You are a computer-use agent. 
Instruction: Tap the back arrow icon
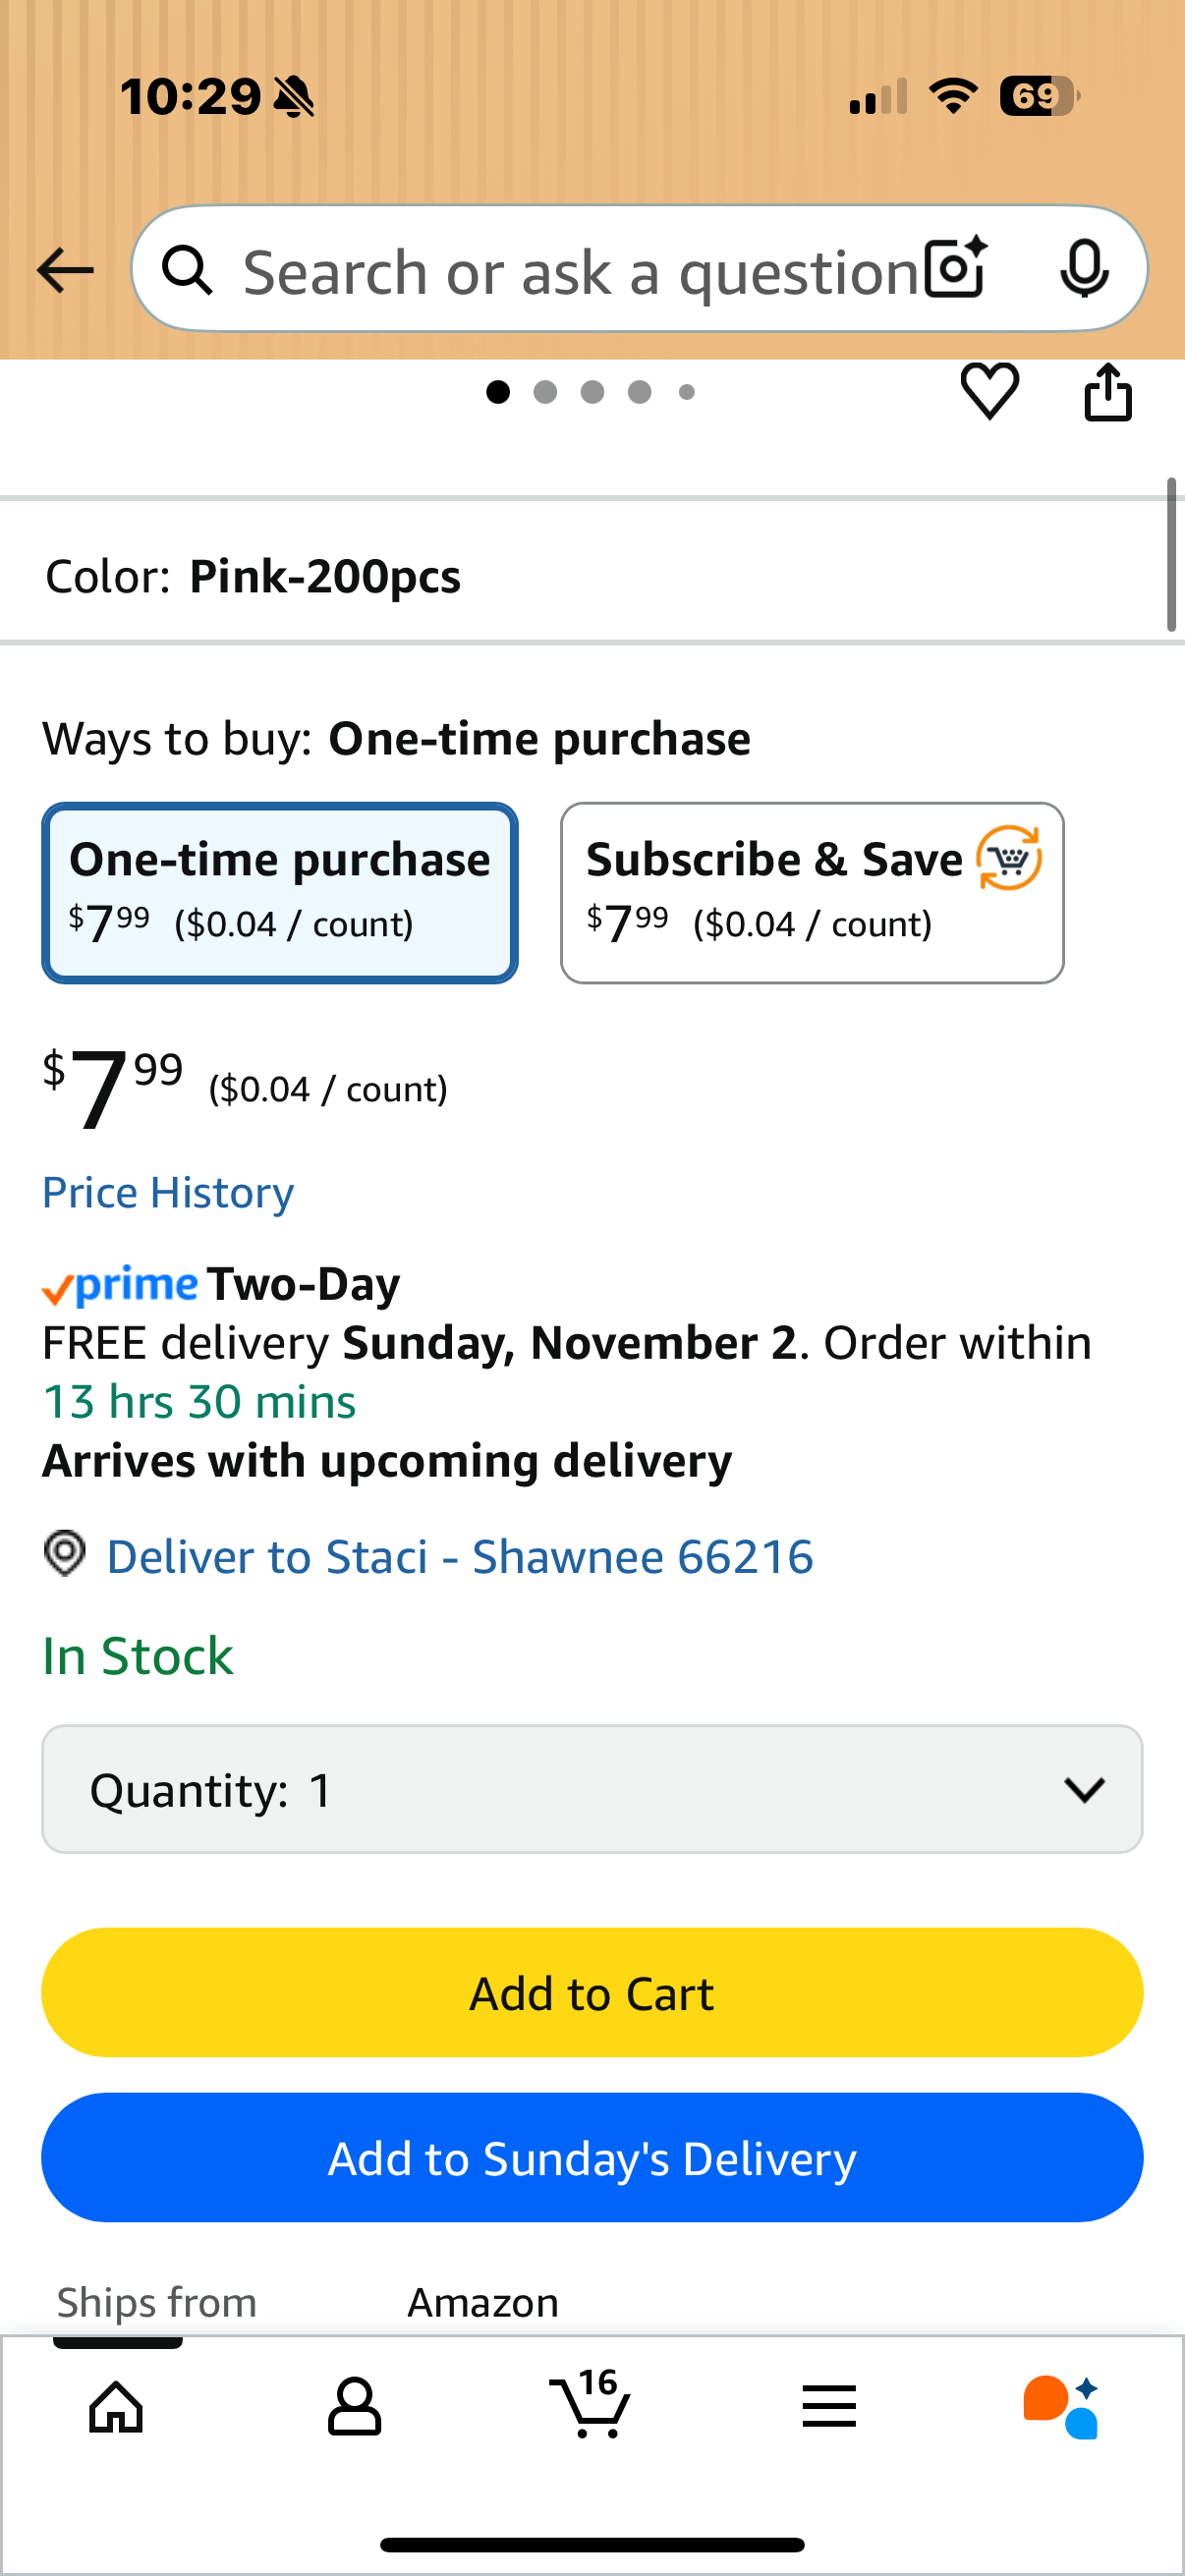click(x=65, y=270)
